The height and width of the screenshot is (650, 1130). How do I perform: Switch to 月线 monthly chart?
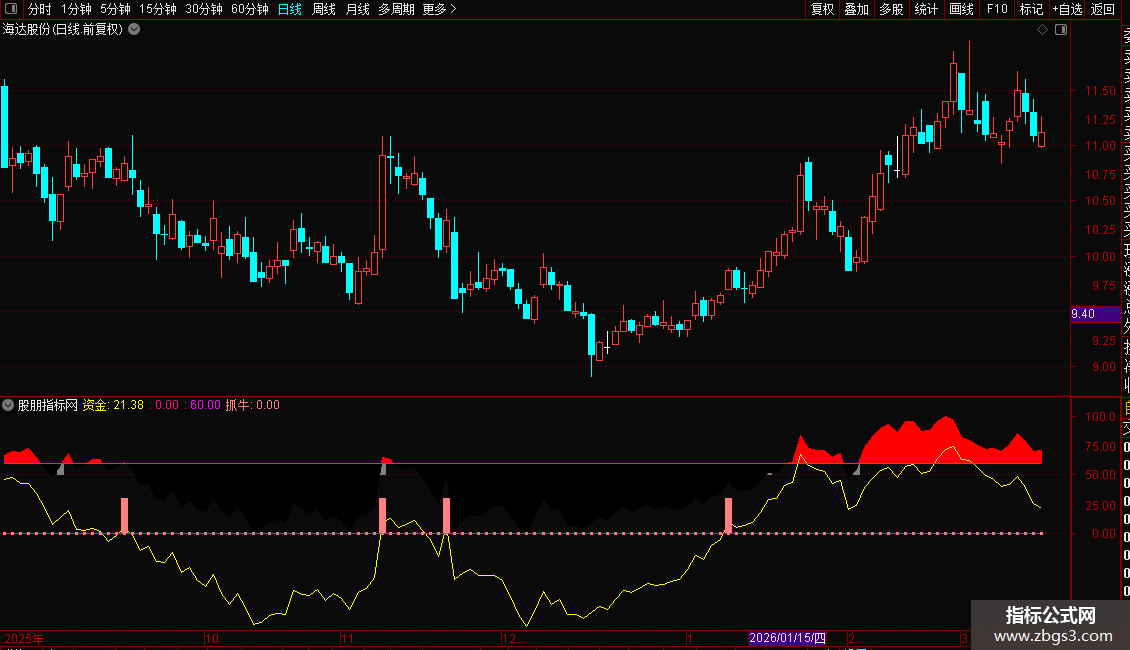tap(357, 9)
